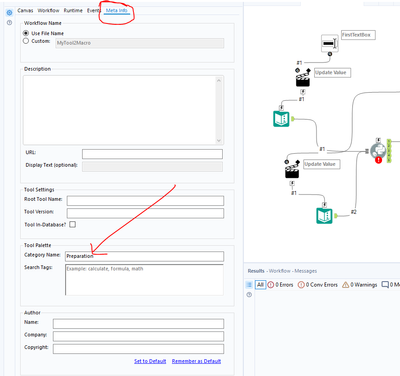
Task: Click the Warnings triangle filter icon
Action: [346, 285]
